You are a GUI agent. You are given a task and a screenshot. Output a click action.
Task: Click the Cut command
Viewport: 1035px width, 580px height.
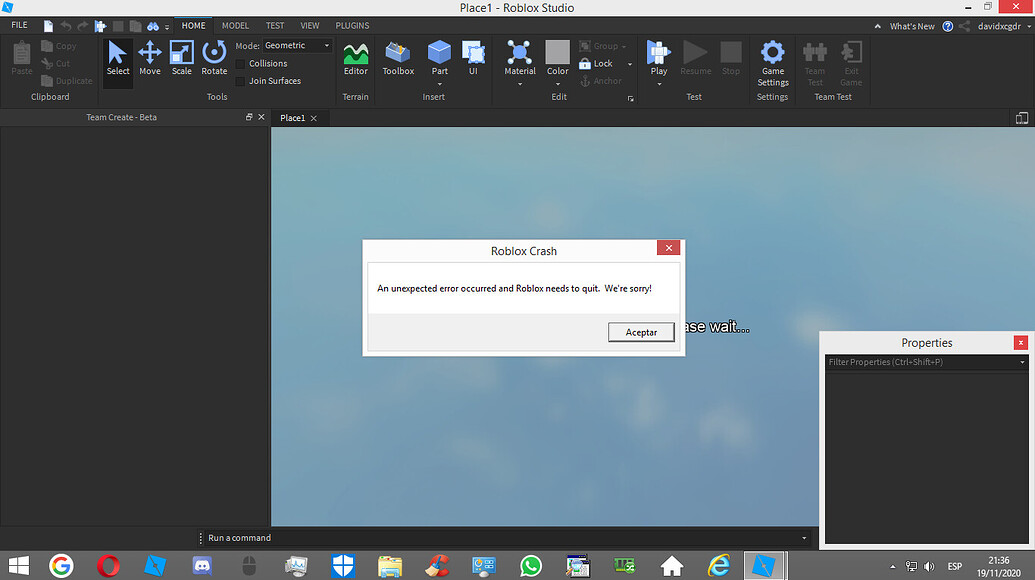[x=55, y=63]
